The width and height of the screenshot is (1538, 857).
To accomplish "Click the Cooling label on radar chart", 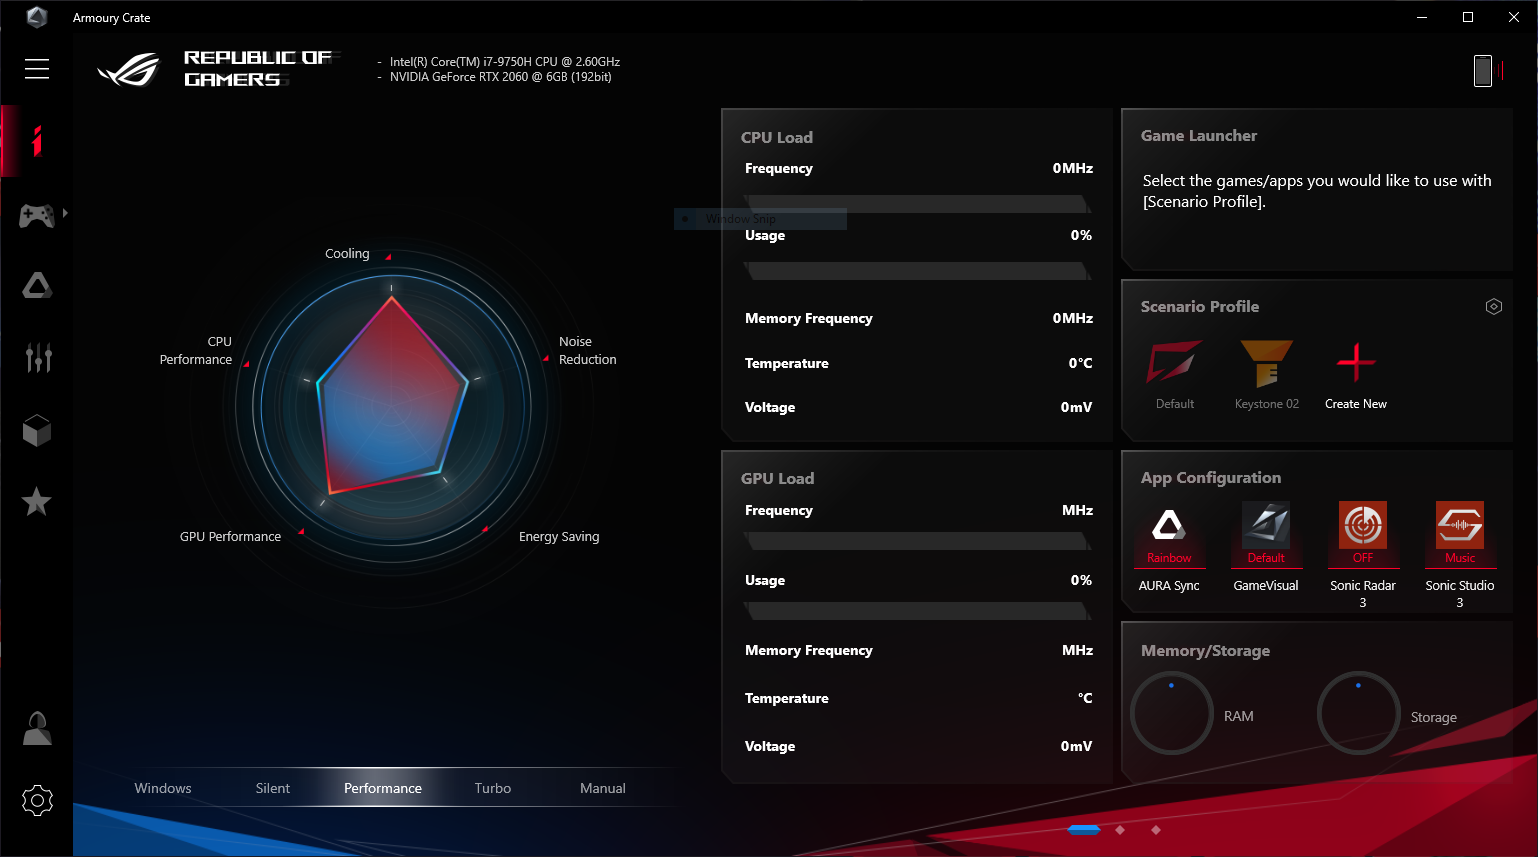I will 347,254.
